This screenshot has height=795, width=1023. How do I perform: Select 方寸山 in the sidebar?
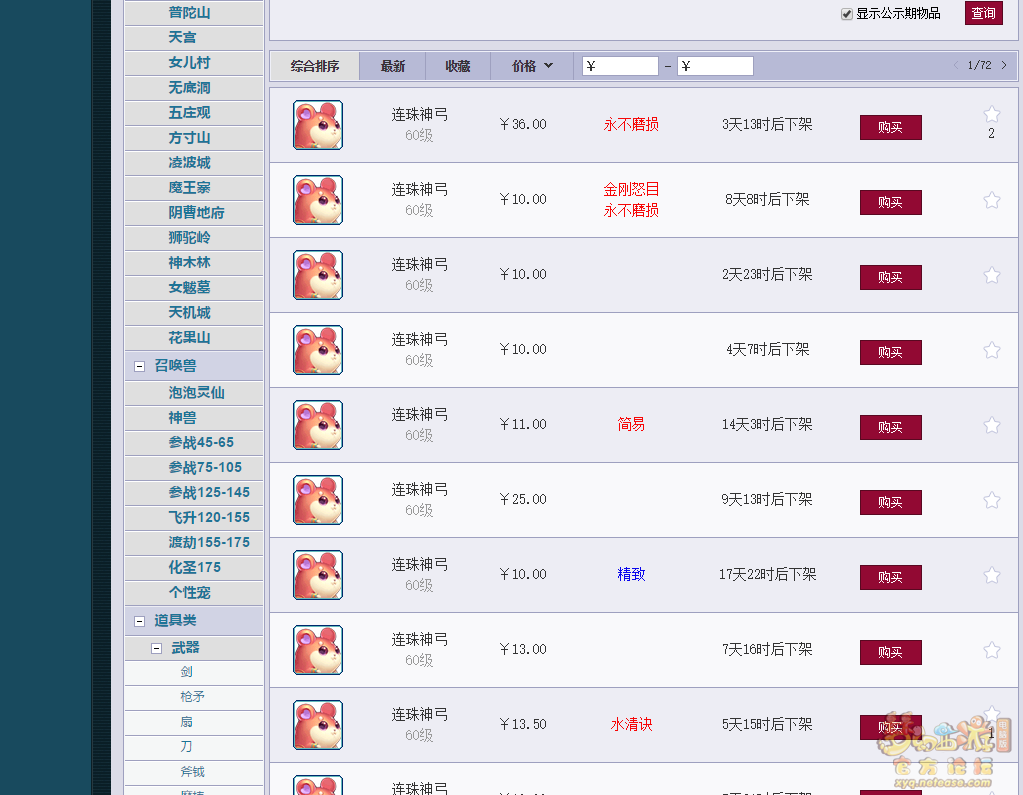tap(194, 138)
